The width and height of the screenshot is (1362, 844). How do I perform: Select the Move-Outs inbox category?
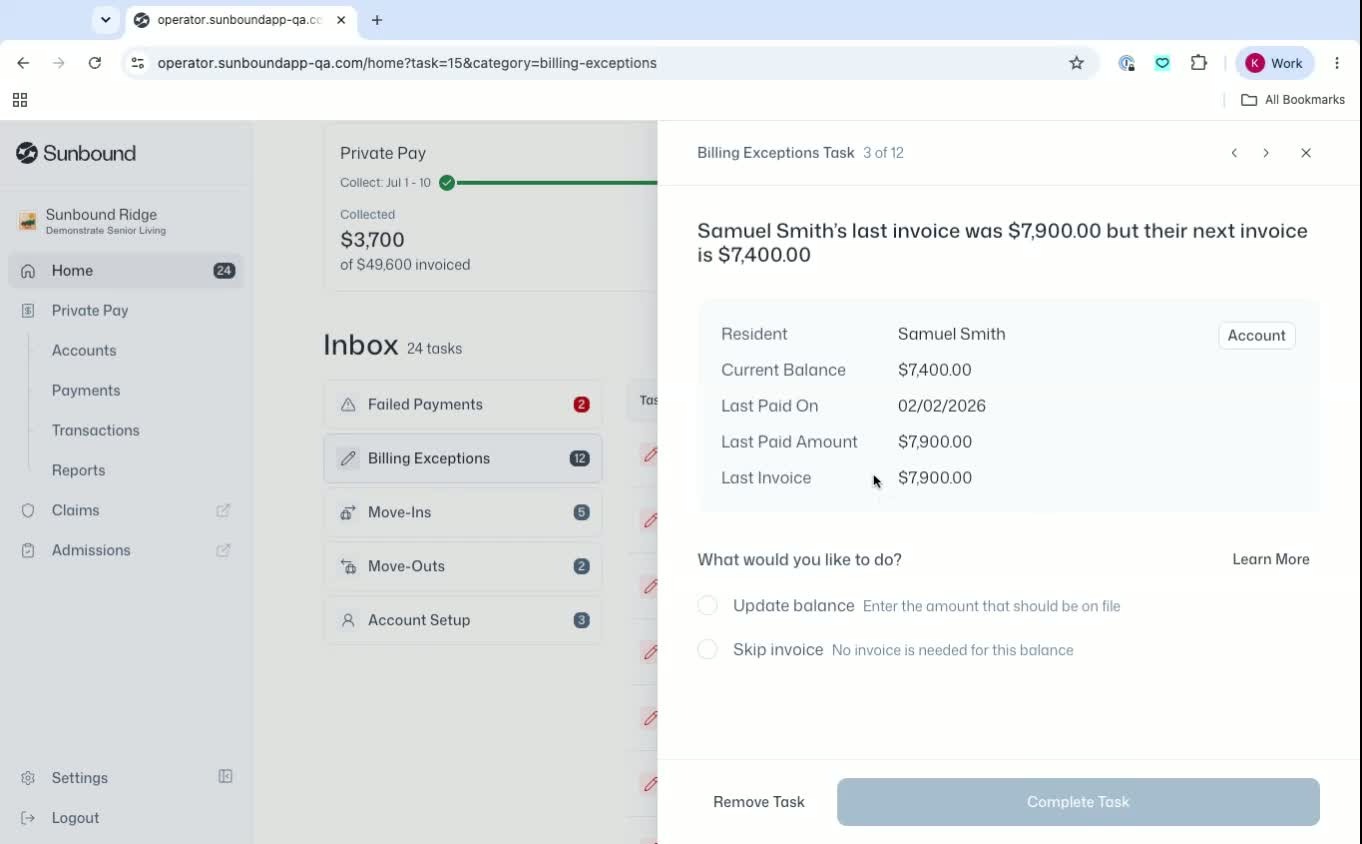pos(463,566)
